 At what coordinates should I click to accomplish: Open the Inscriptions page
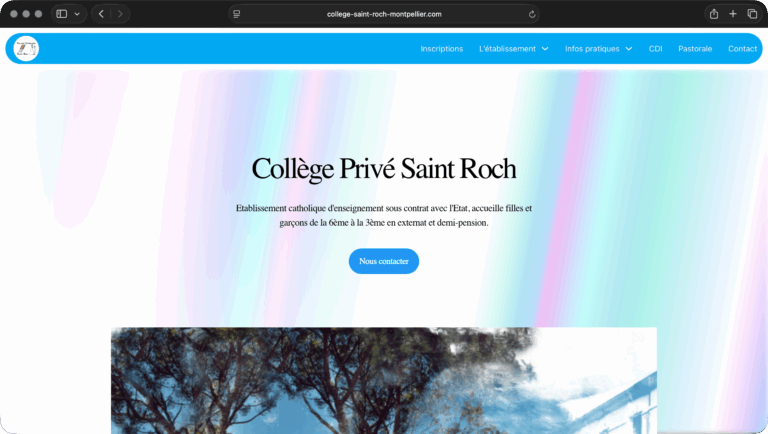(x=442, y=48)
